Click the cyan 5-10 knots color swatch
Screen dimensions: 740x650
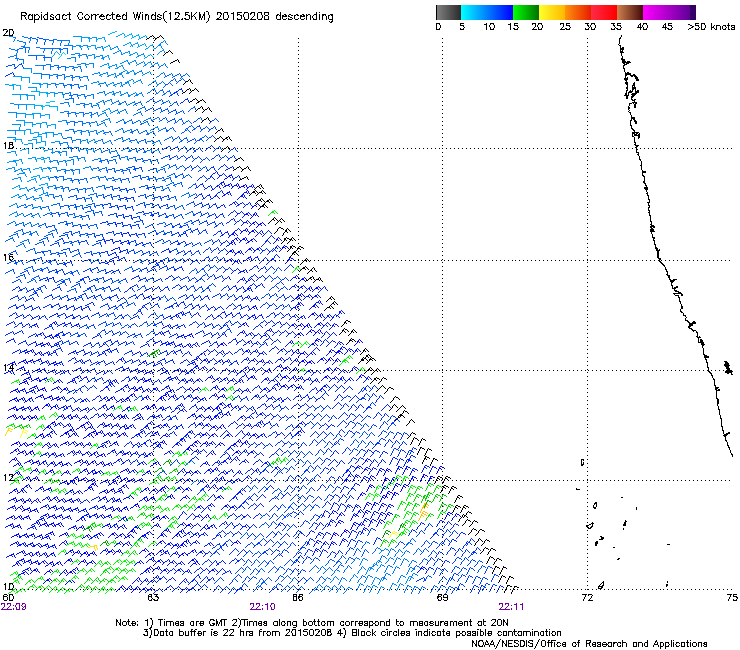474,12
